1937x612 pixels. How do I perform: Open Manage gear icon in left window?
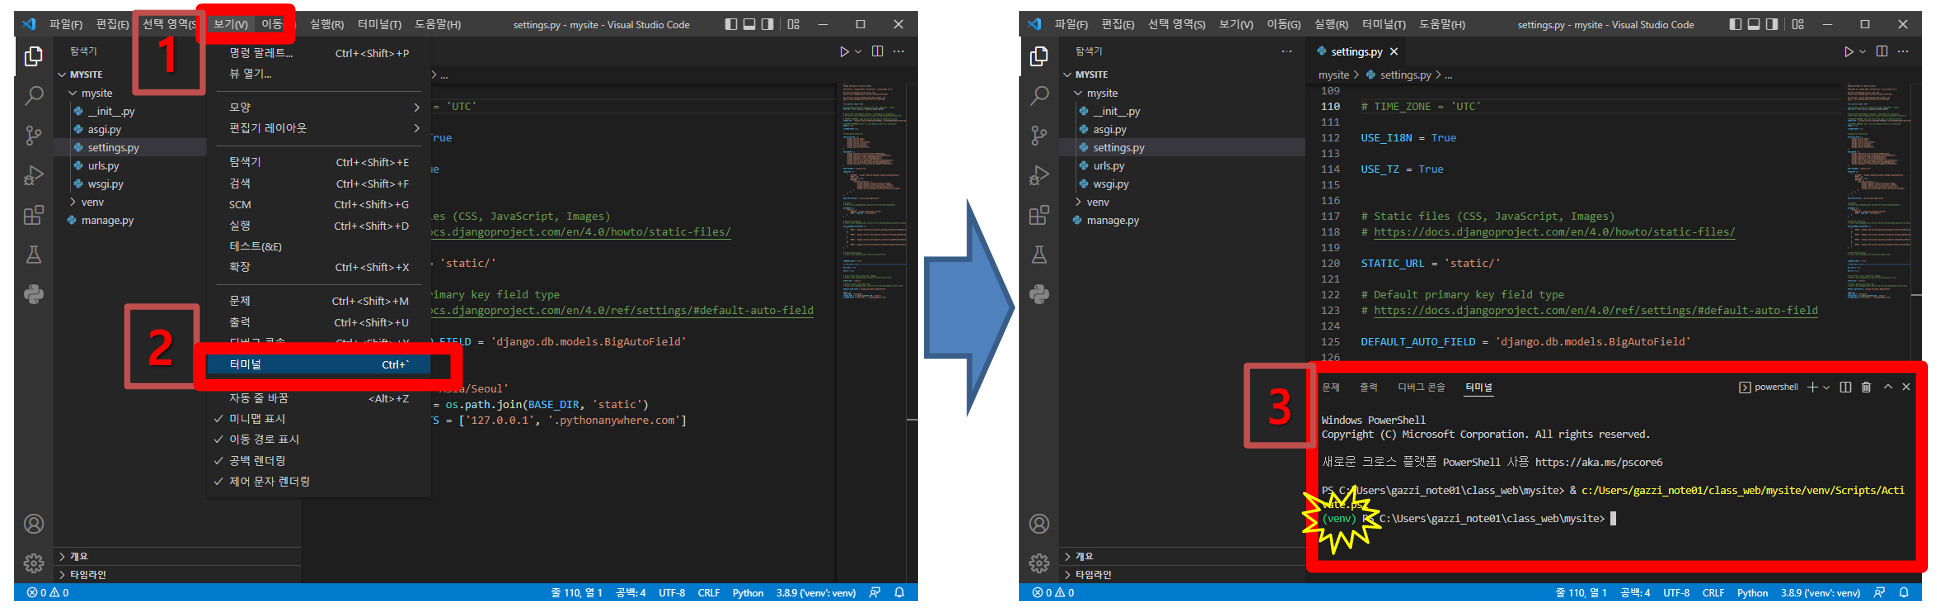[34, 563]
